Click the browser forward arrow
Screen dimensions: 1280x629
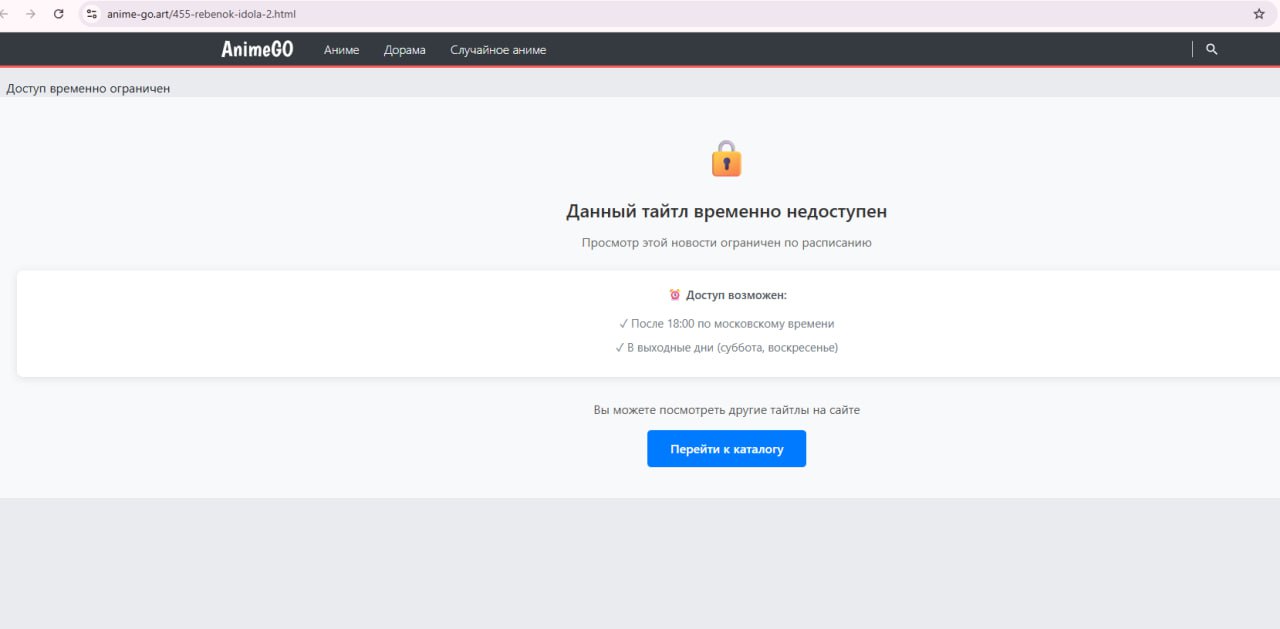point(30,14)
